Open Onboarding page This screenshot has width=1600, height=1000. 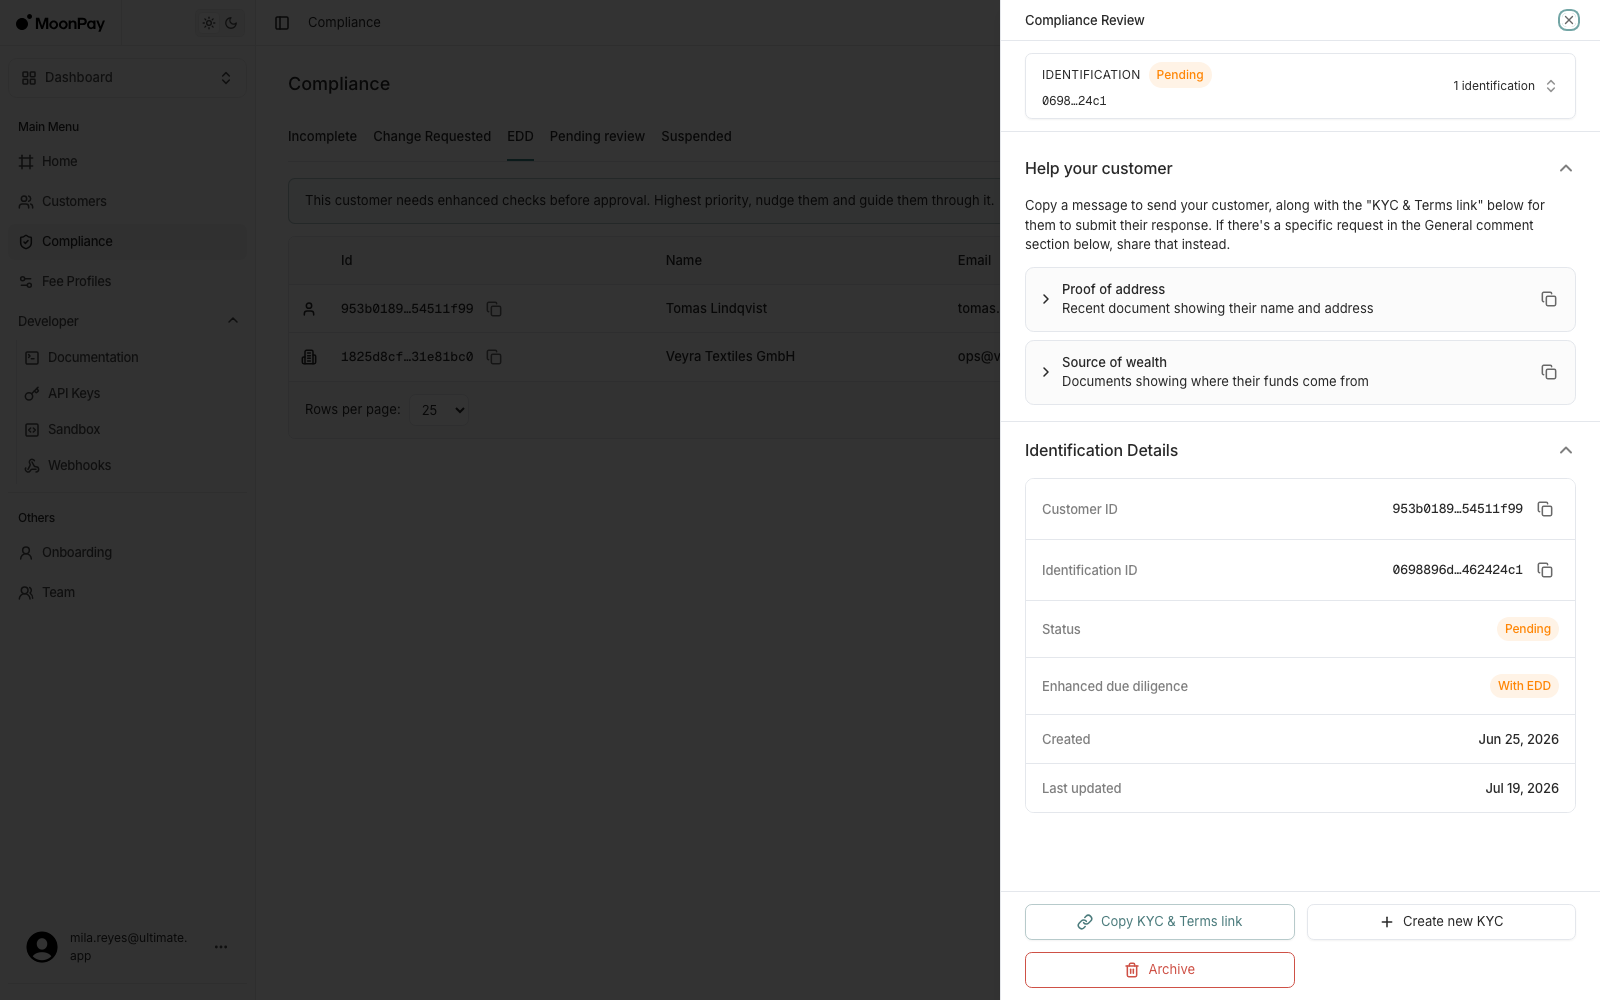pos(126,552)
